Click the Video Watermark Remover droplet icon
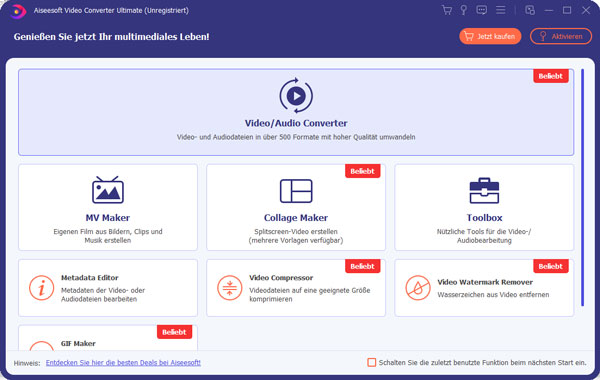Image resolution: width=600 pixels, height=380 pixels. click(418, 288)
